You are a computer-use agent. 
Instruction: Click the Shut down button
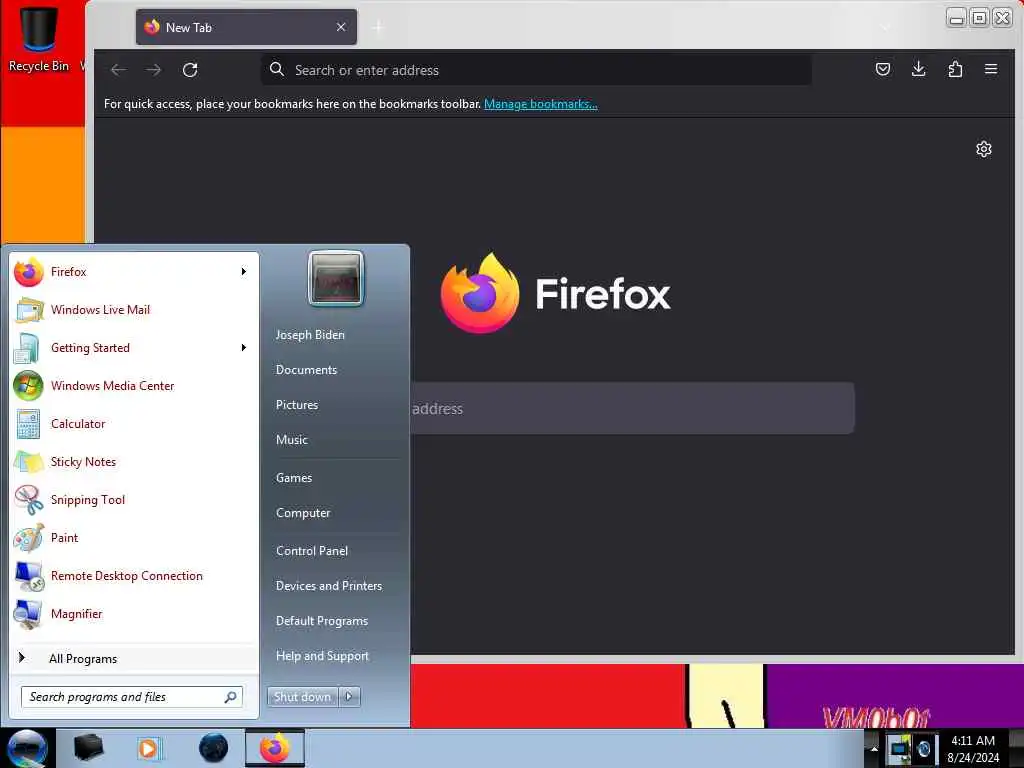[x=302, y=697]
